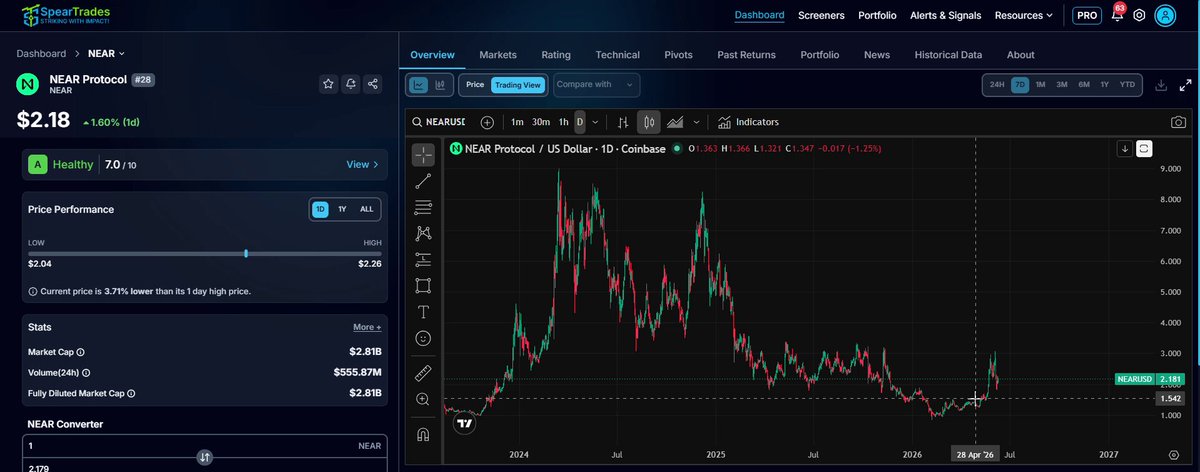Click the NEAR Converter amount field

204,446
